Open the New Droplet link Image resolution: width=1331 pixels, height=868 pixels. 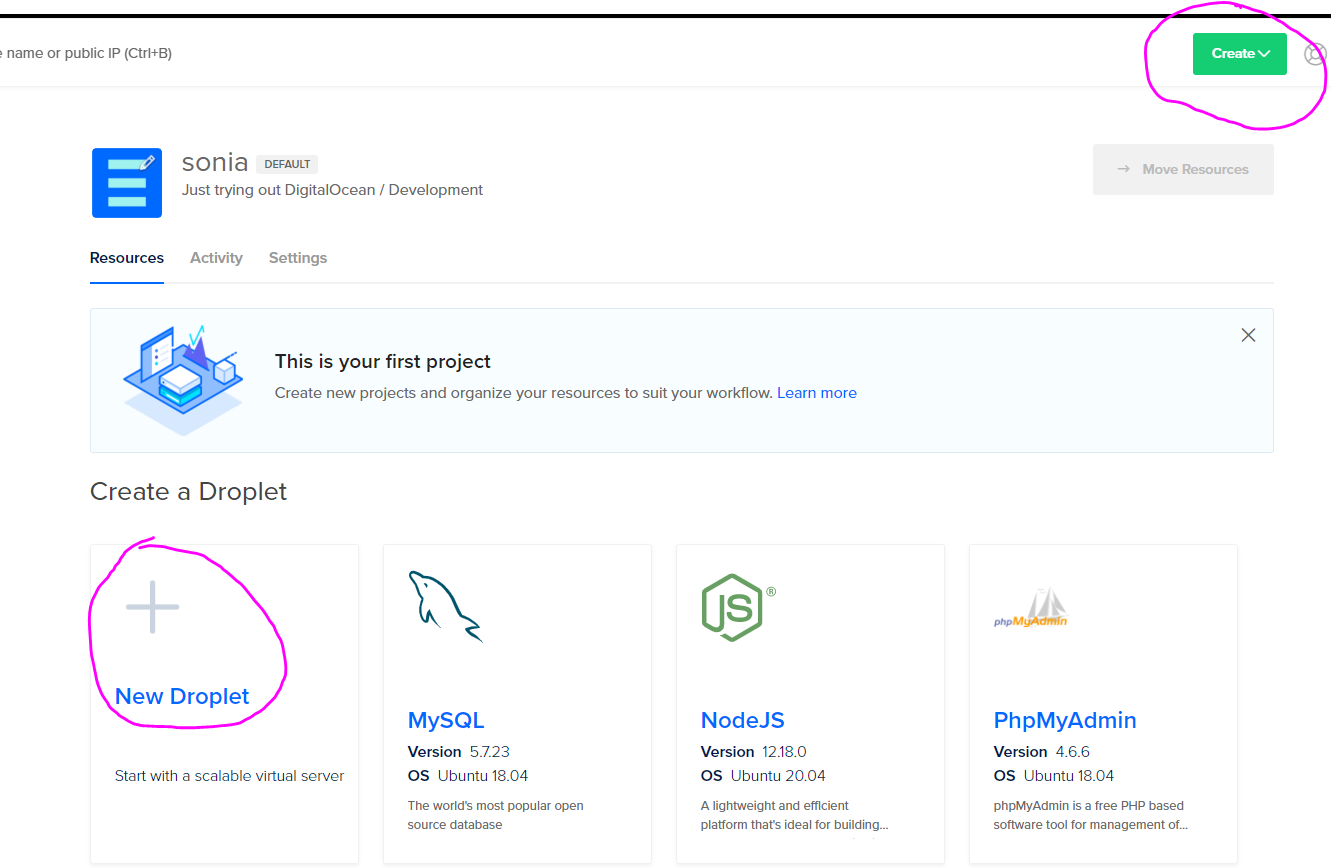tap(182, 696)
